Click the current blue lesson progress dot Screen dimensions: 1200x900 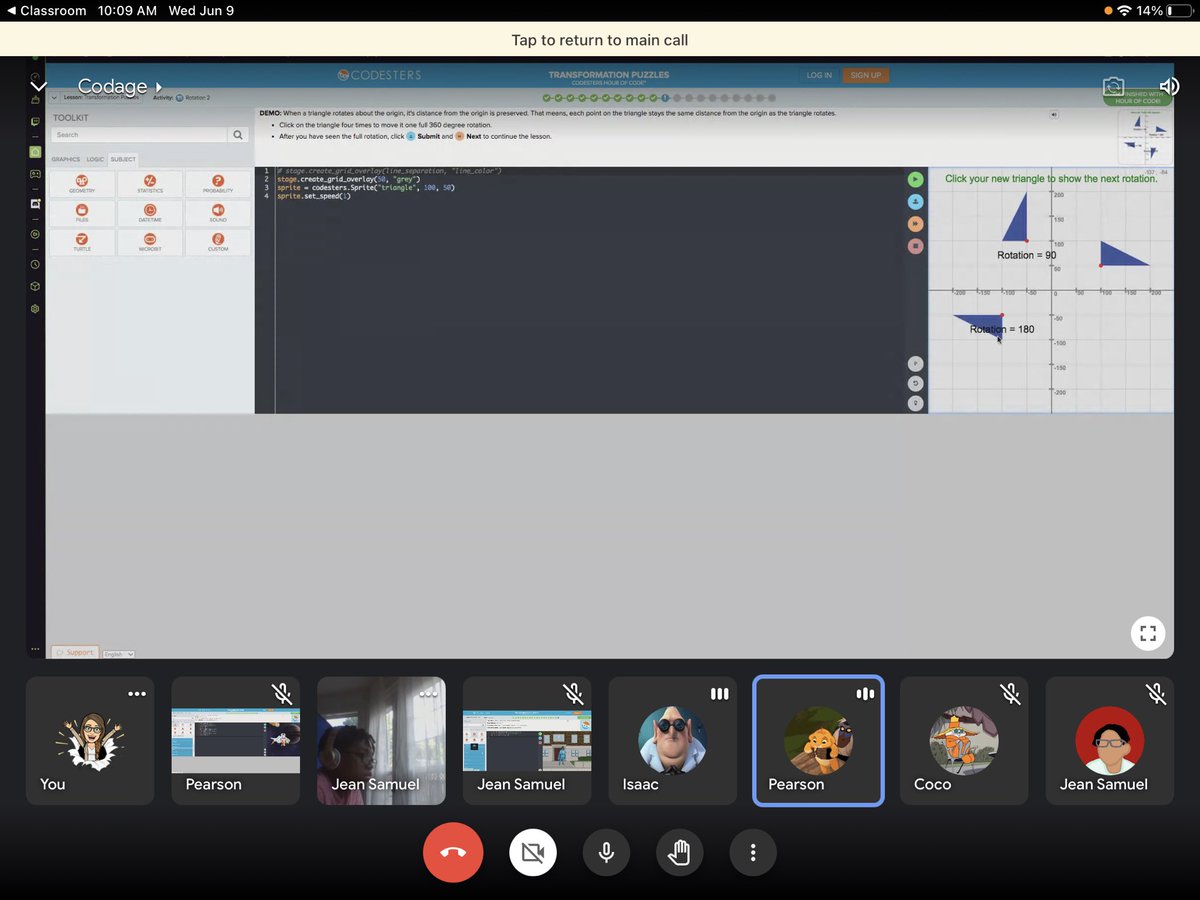[665, 98]
